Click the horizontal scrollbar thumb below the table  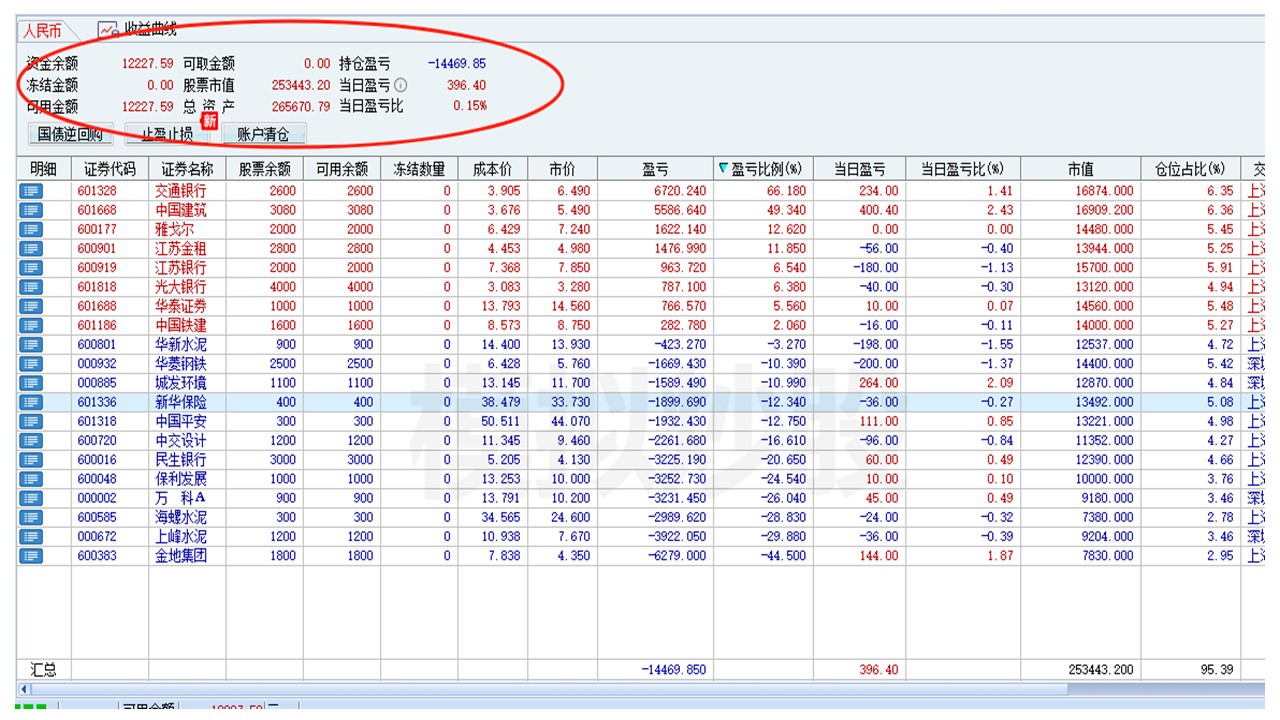pos(550,689)
